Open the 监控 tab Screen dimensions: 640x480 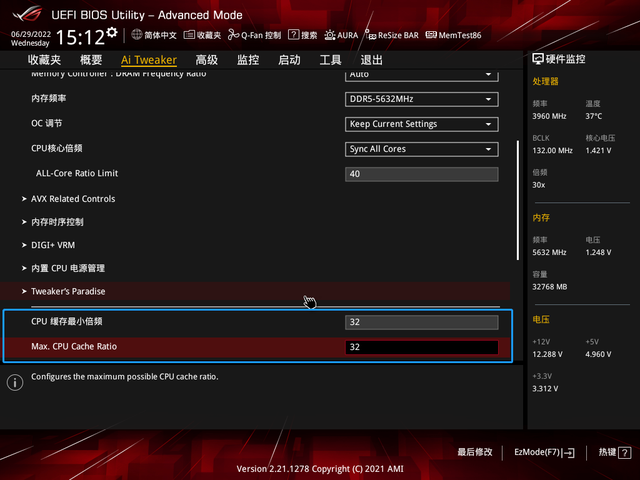tap(248, 60)
